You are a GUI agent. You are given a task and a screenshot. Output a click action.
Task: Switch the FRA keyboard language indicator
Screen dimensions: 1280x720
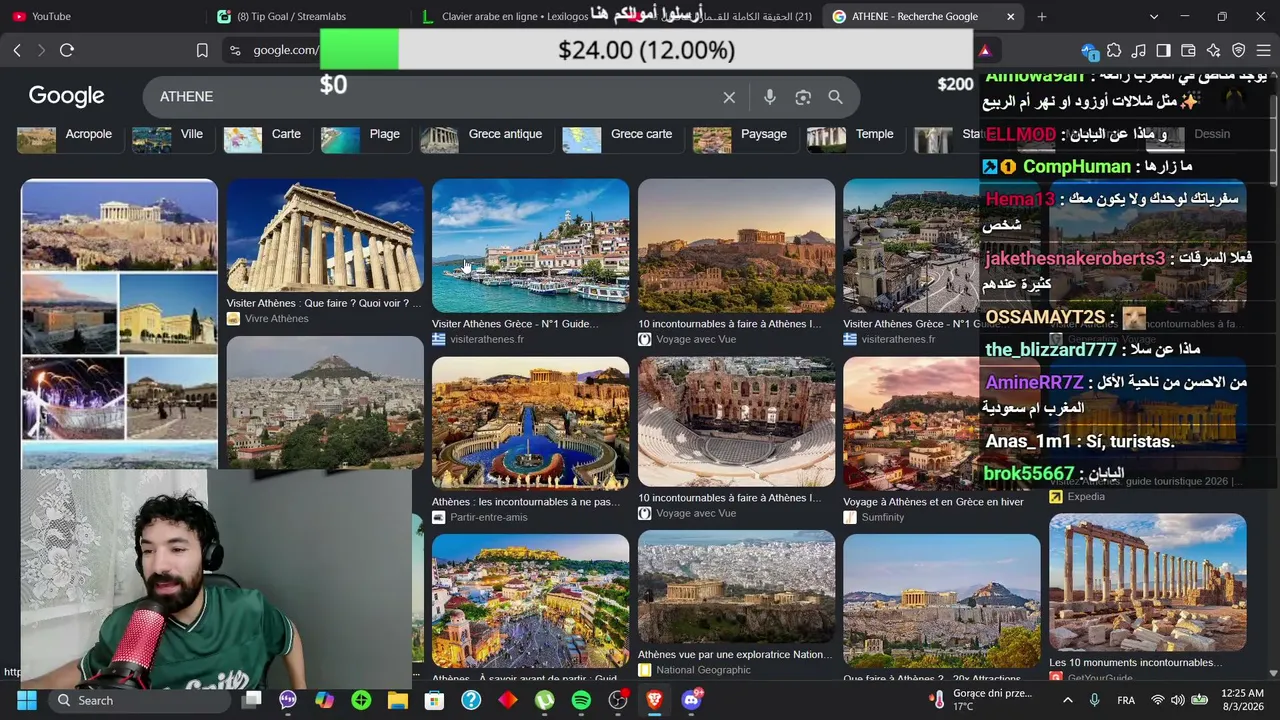[x=1126, y=700]
